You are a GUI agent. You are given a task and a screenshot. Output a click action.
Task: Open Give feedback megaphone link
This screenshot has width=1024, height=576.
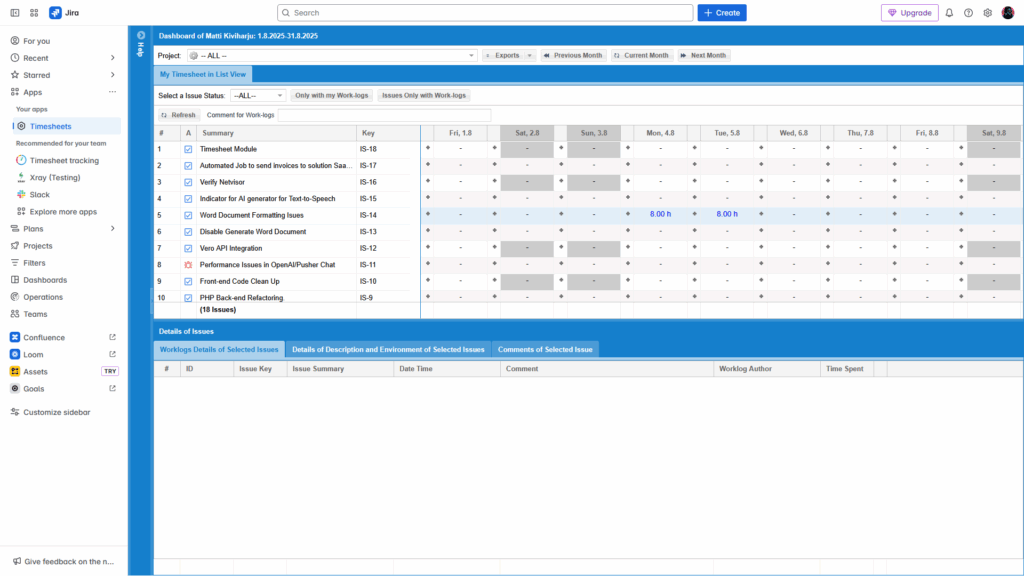point(63,561)
